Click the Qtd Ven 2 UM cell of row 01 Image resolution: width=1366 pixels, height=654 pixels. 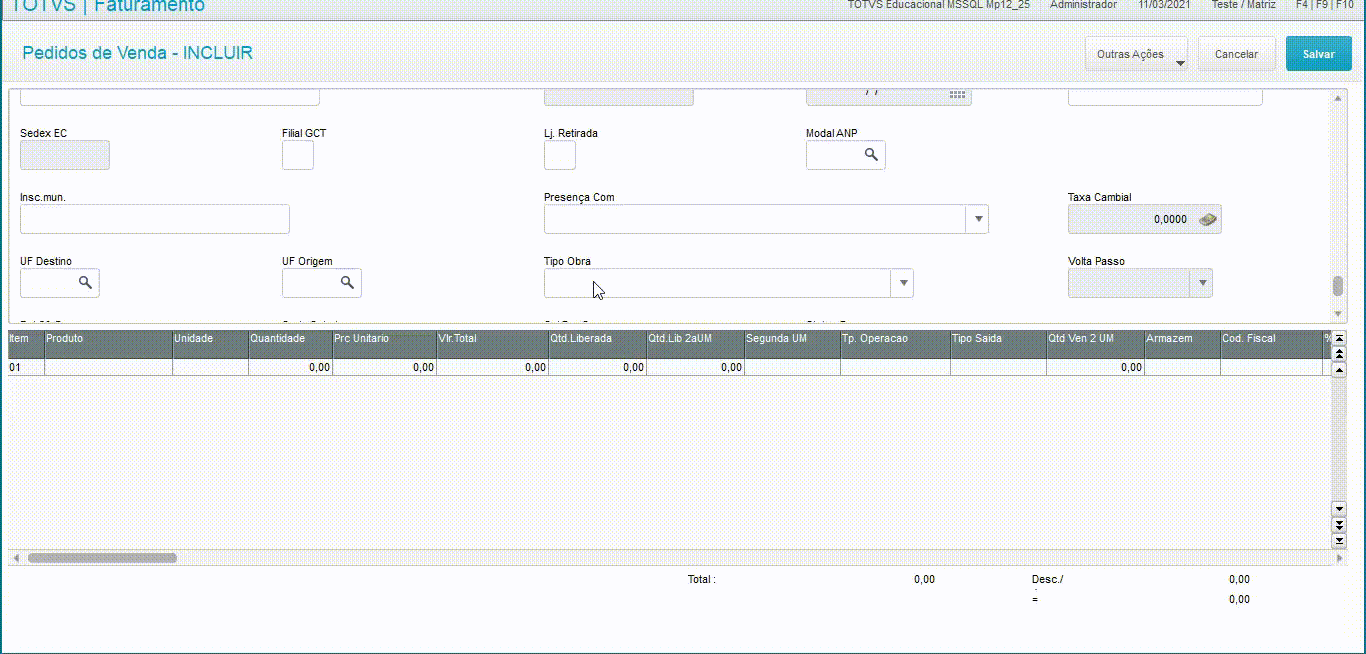[x=1096, y=367]
